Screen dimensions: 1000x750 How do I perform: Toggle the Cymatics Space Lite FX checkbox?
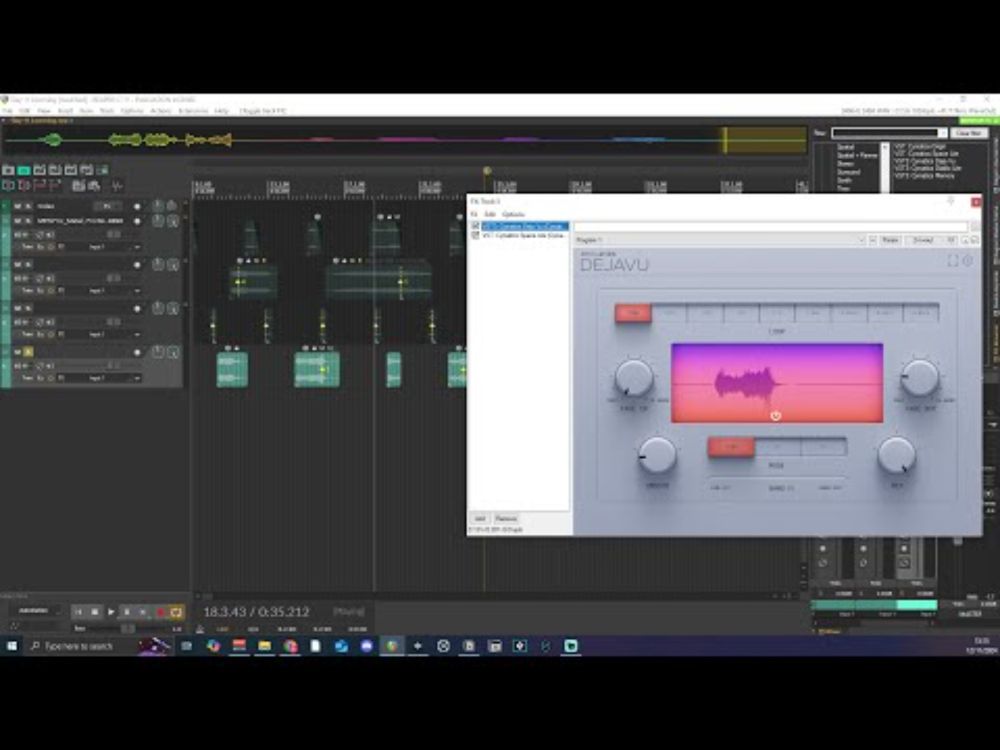[475, 235]
